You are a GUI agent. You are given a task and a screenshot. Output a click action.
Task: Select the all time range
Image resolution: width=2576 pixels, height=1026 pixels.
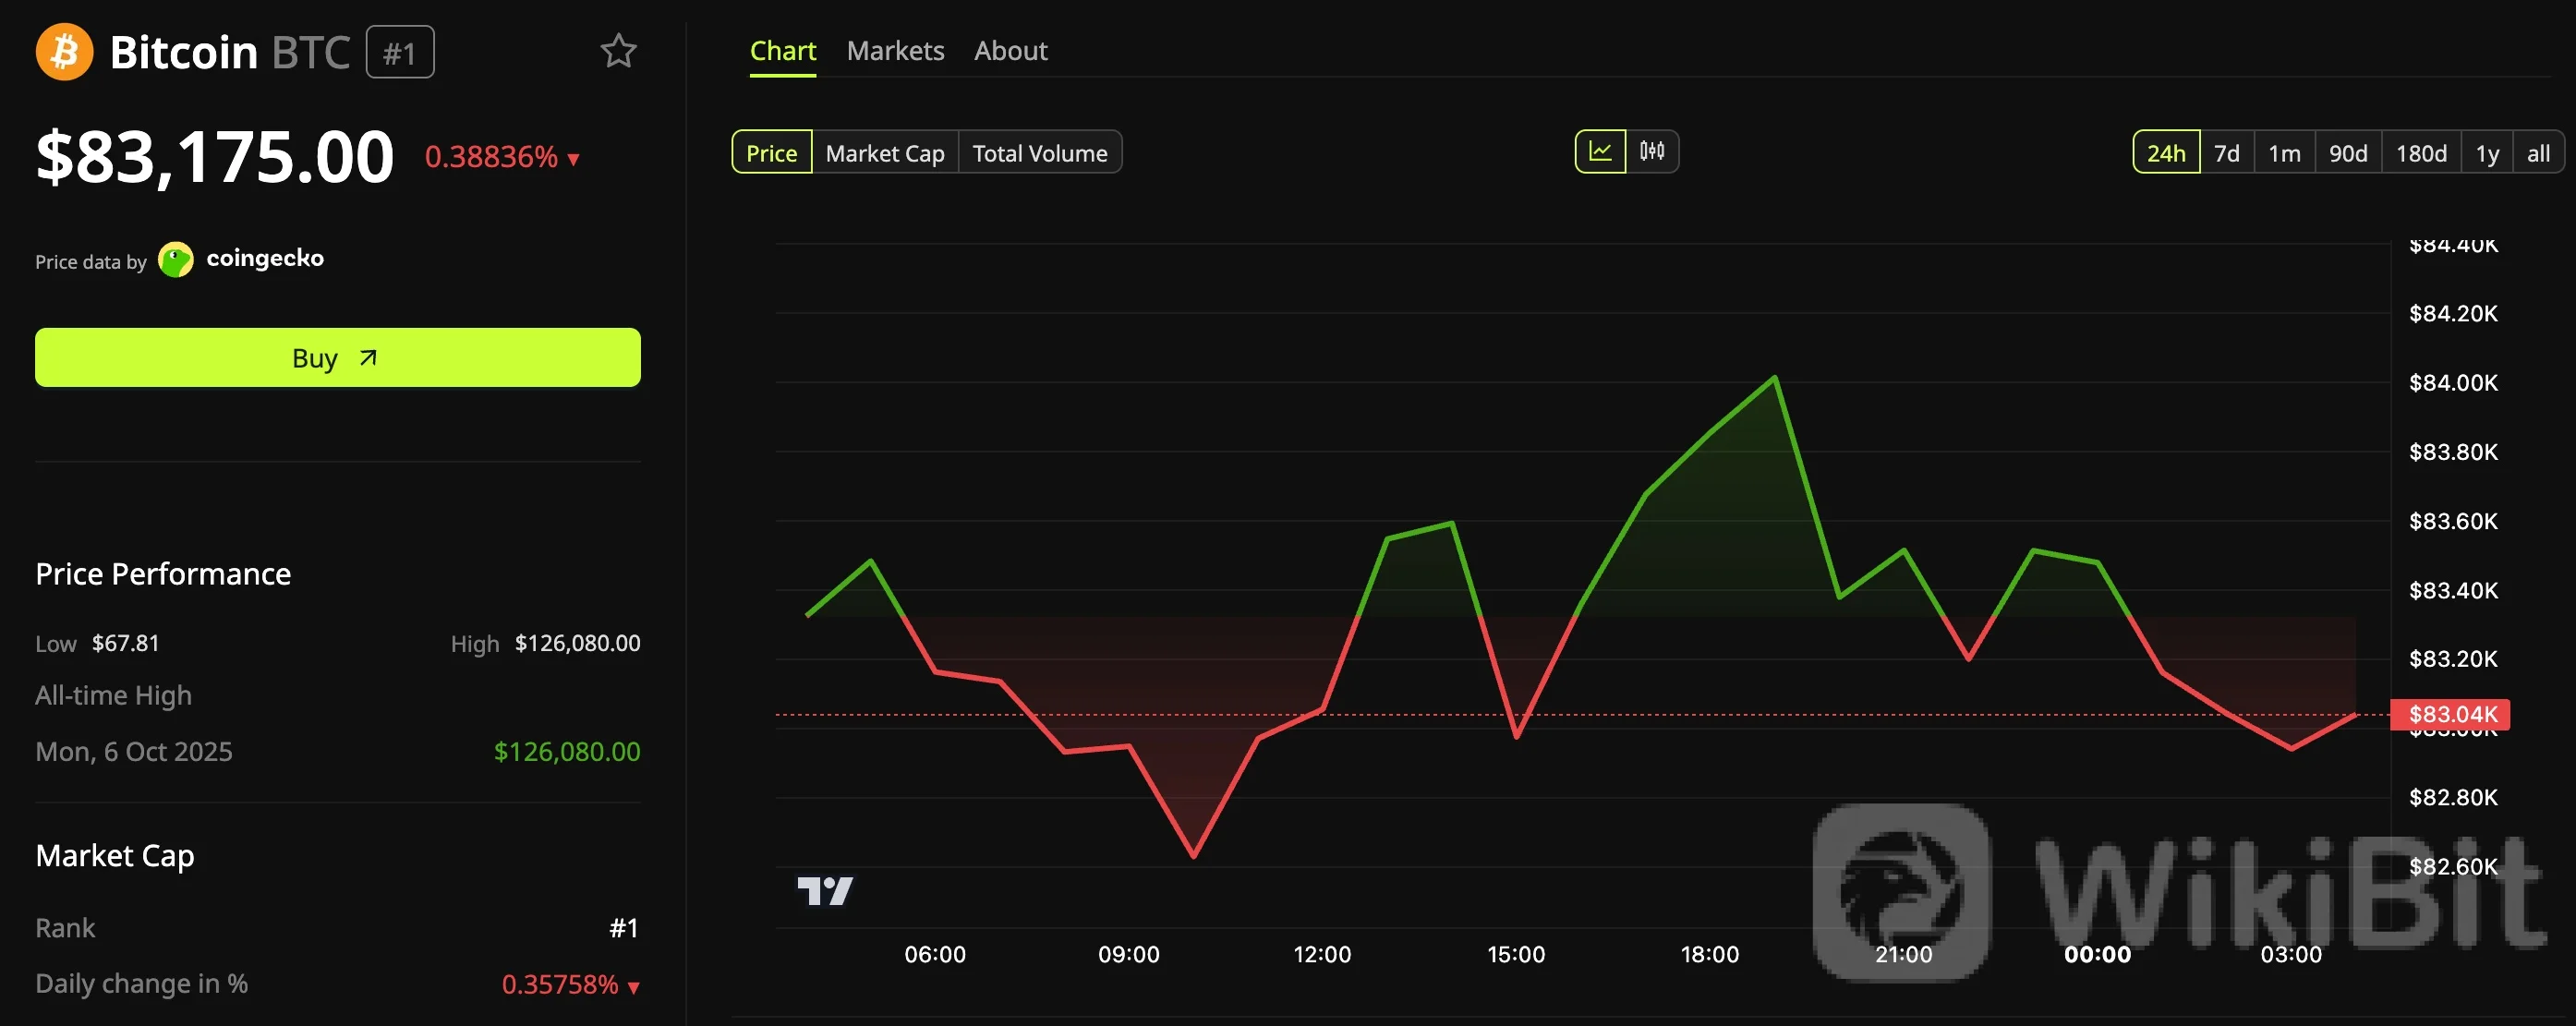point(2538,153)
